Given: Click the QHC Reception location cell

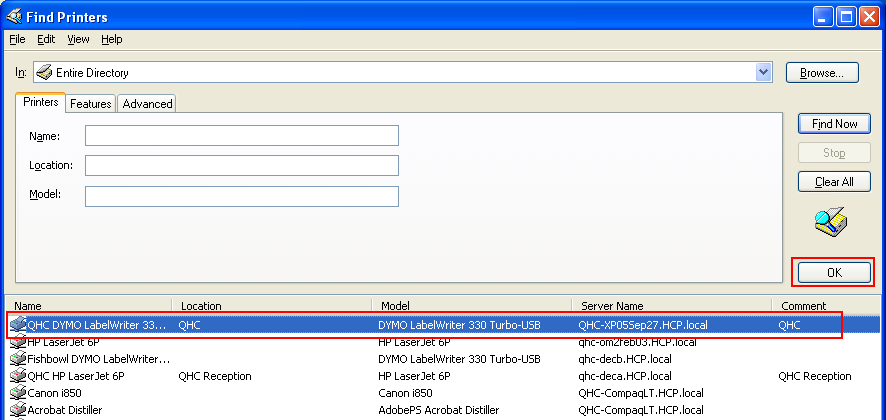Looking at the screenshot, I should tap(215, 376).
